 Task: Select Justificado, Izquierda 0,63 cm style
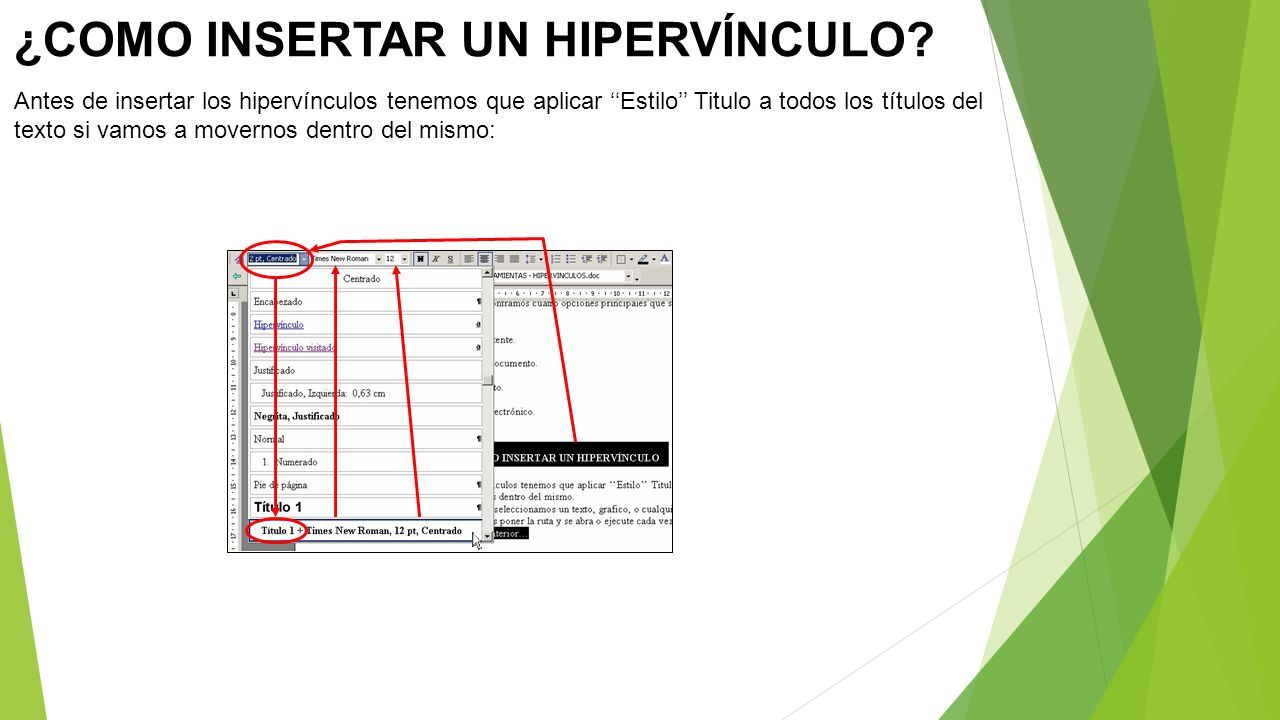point(365,393)
